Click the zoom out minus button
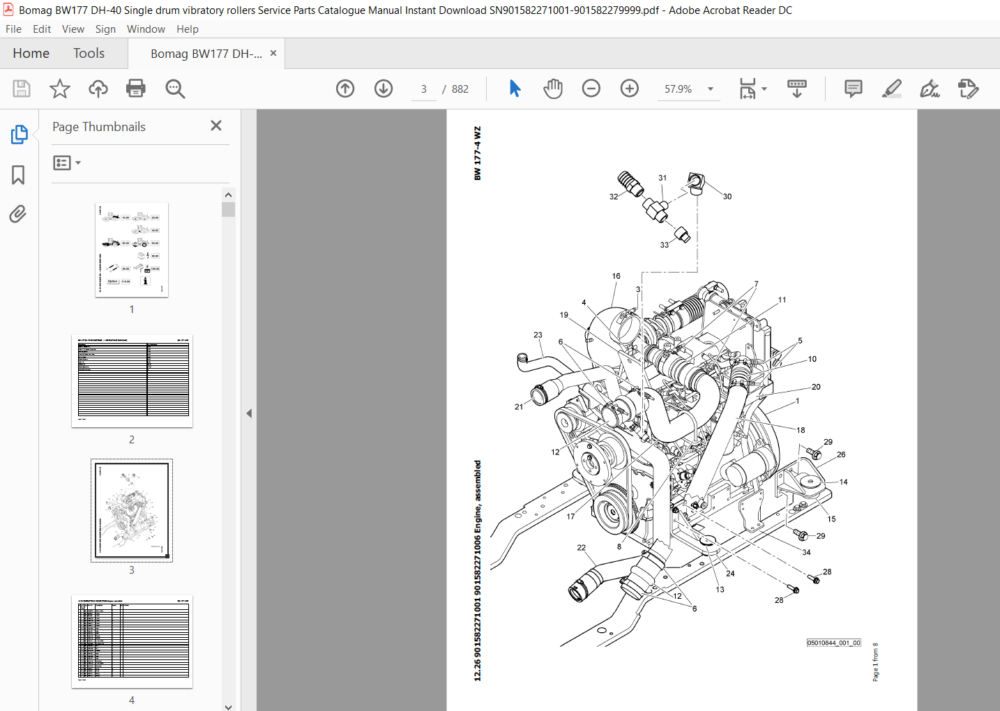Viewport: 1000px width, 711px height. click(x=591, y=89)
